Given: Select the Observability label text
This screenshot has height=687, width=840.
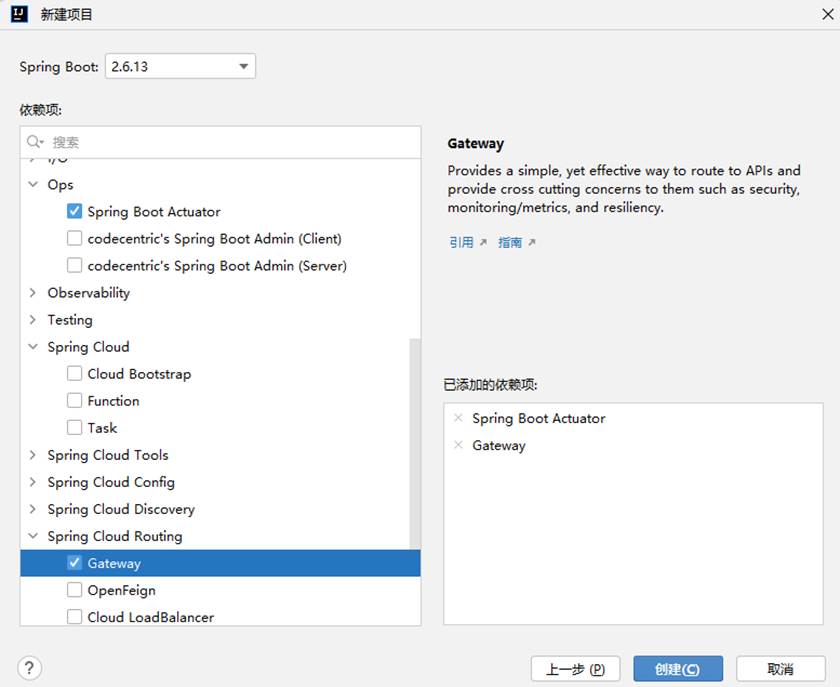Looking at the screenshot, I should (x=88, y=293).
